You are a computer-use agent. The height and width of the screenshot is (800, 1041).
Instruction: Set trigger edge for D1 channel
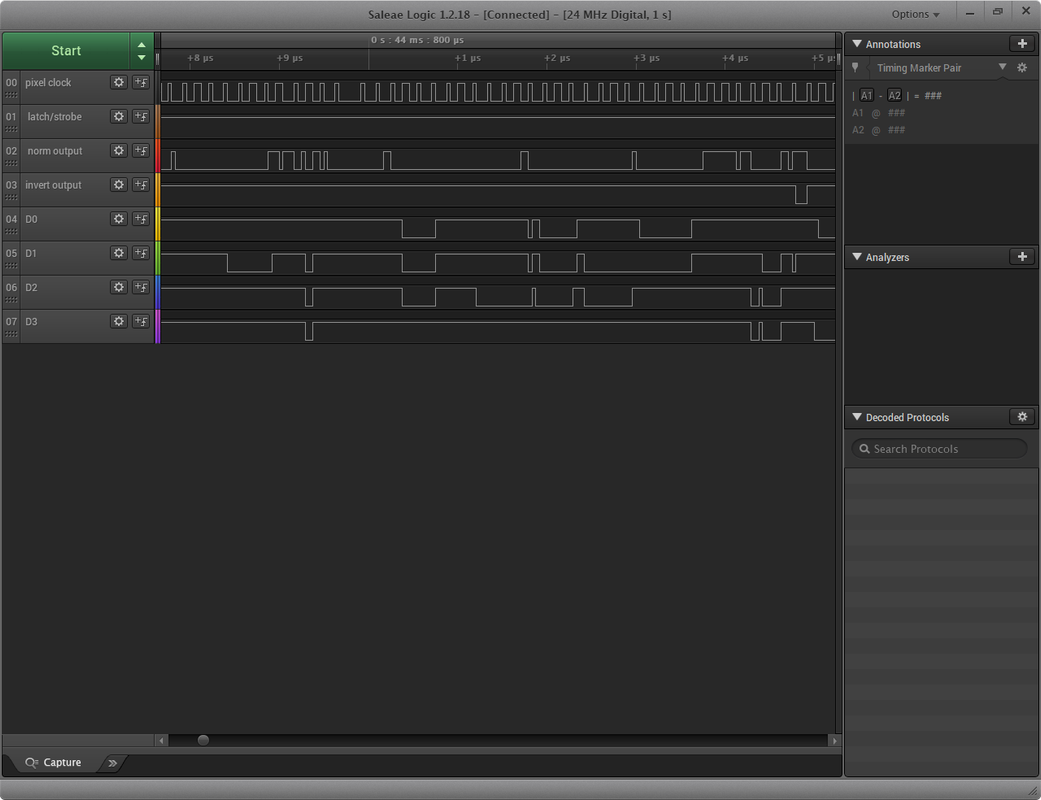point(141,253)
